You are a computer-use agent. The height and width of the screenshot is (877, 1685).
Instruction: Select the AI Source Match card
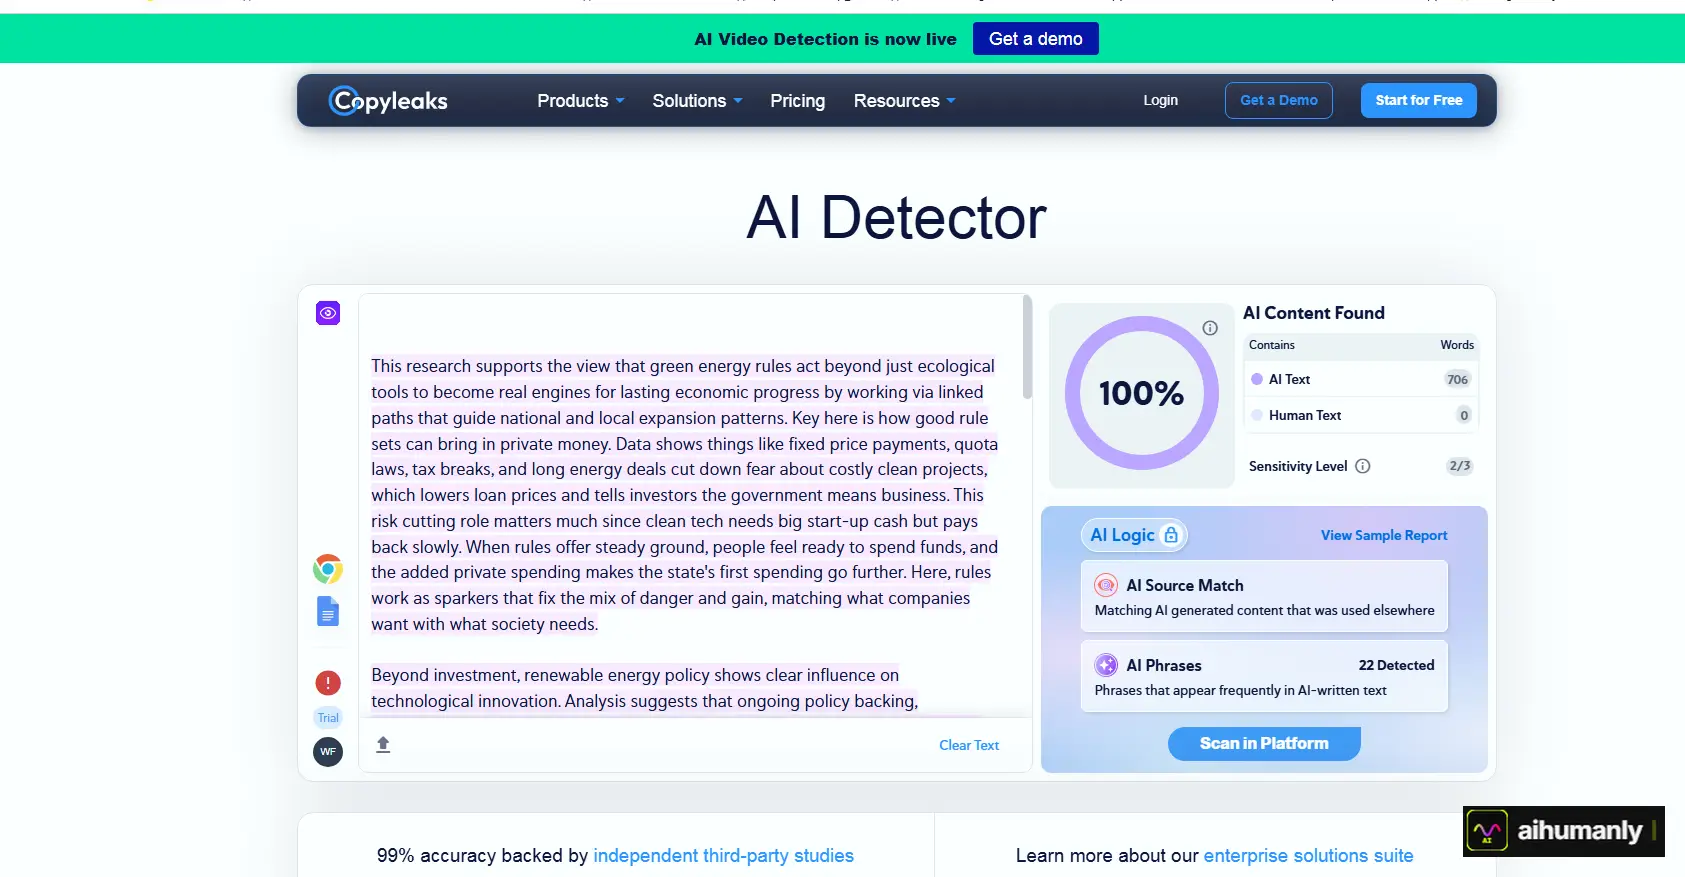coord(1264,596)
